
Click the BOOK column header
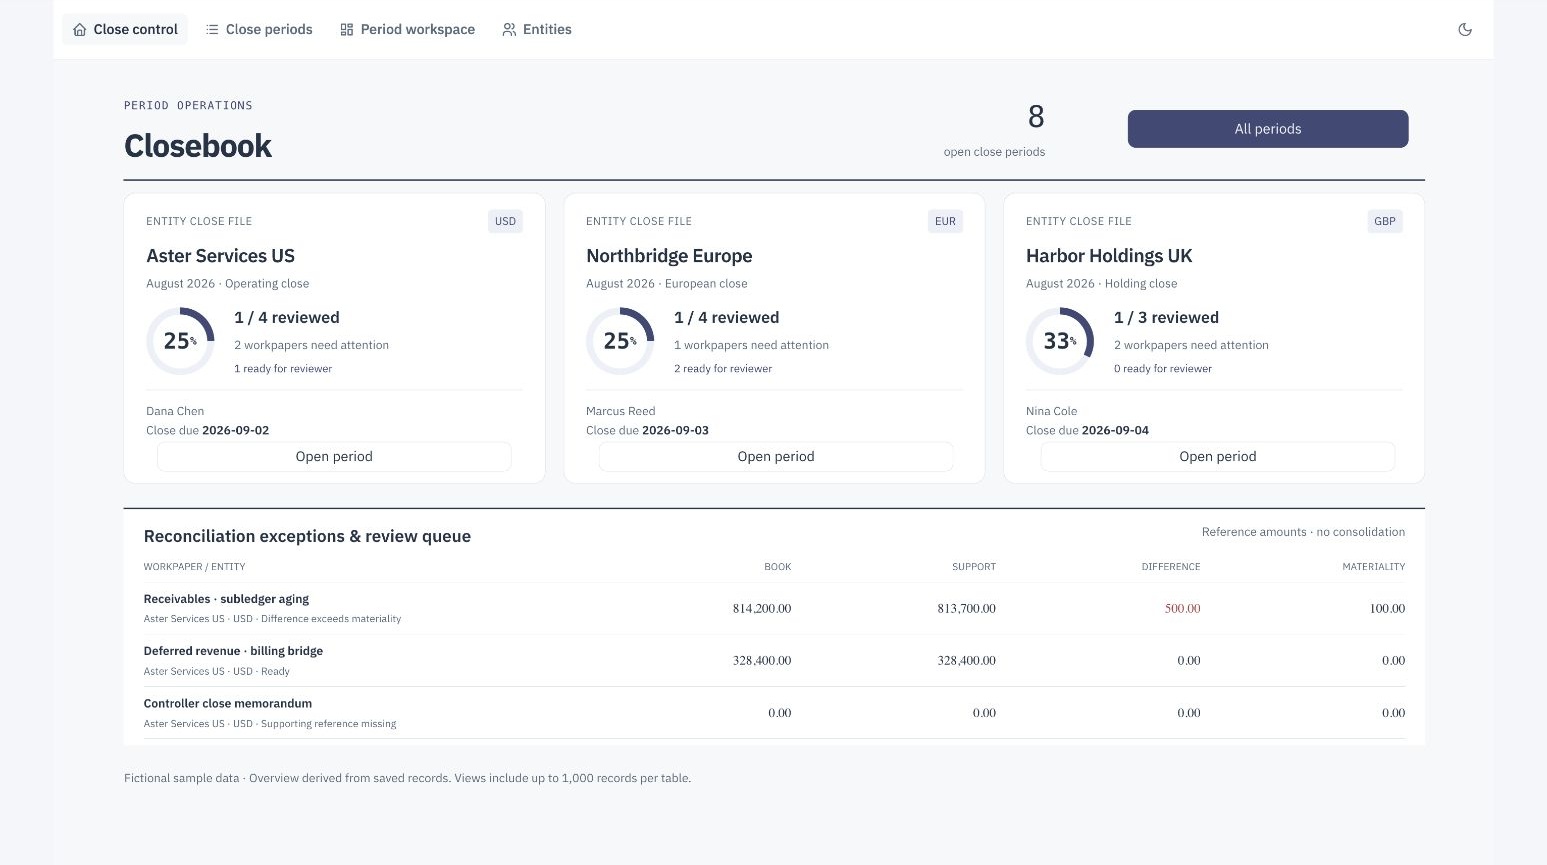click(777, 567)
